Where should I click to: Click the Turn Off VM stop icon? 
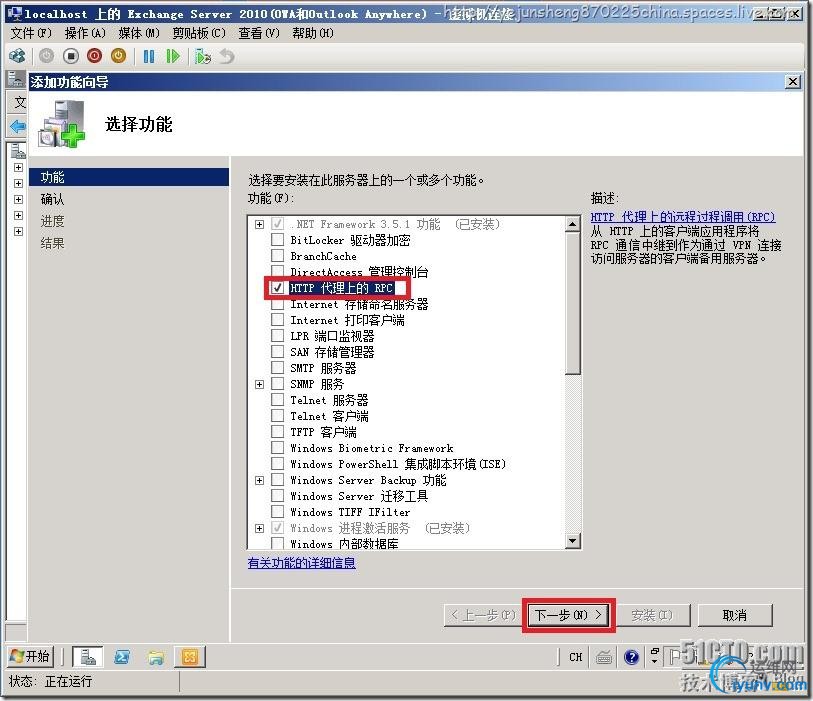[71, 56]
